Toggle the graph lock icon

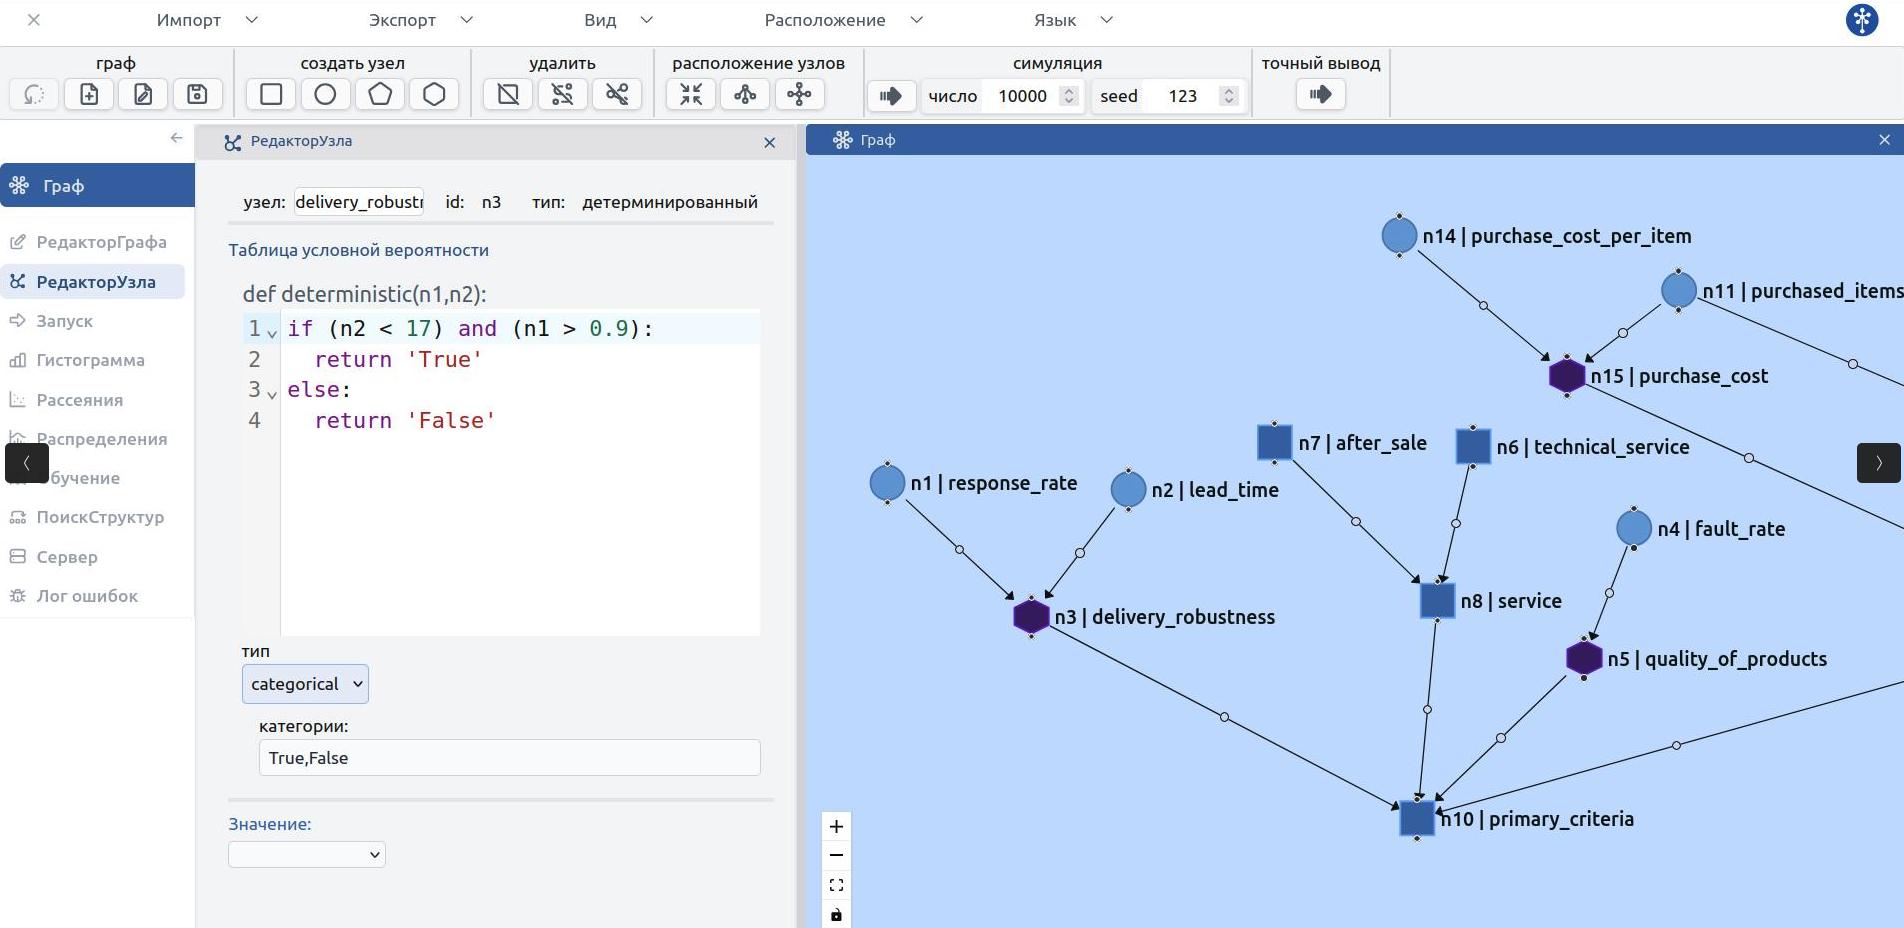[837, 914]
